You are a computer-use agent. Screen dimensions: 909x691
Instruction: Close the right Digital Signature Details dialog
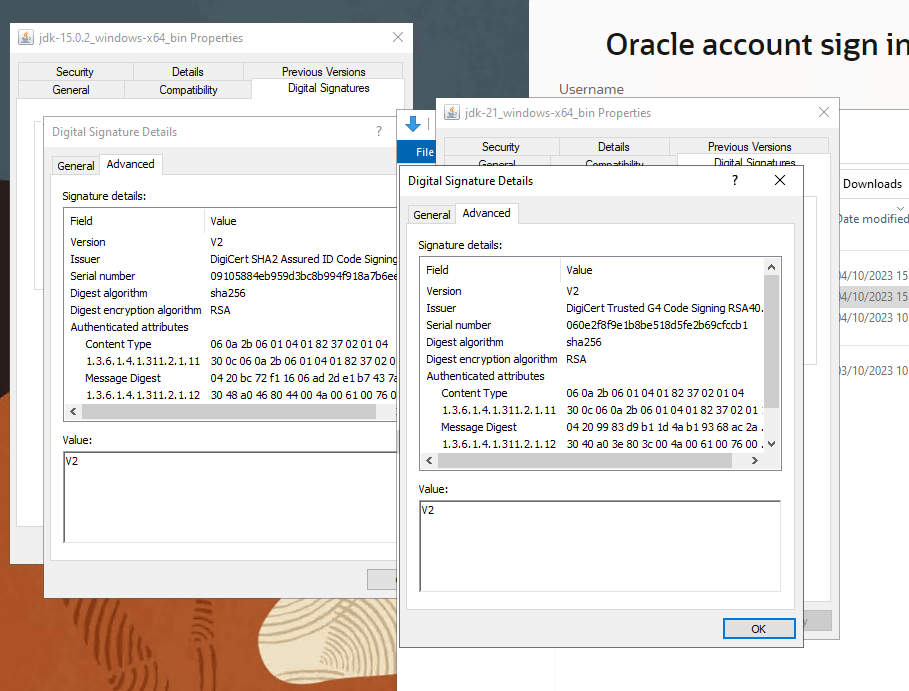(x=780, y=181)
